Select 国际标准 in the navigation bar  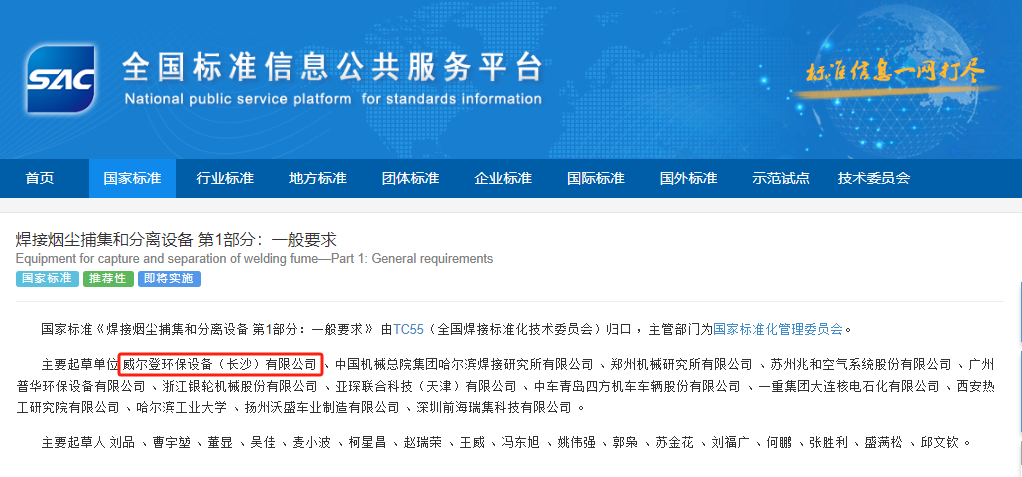click(595, 178)
